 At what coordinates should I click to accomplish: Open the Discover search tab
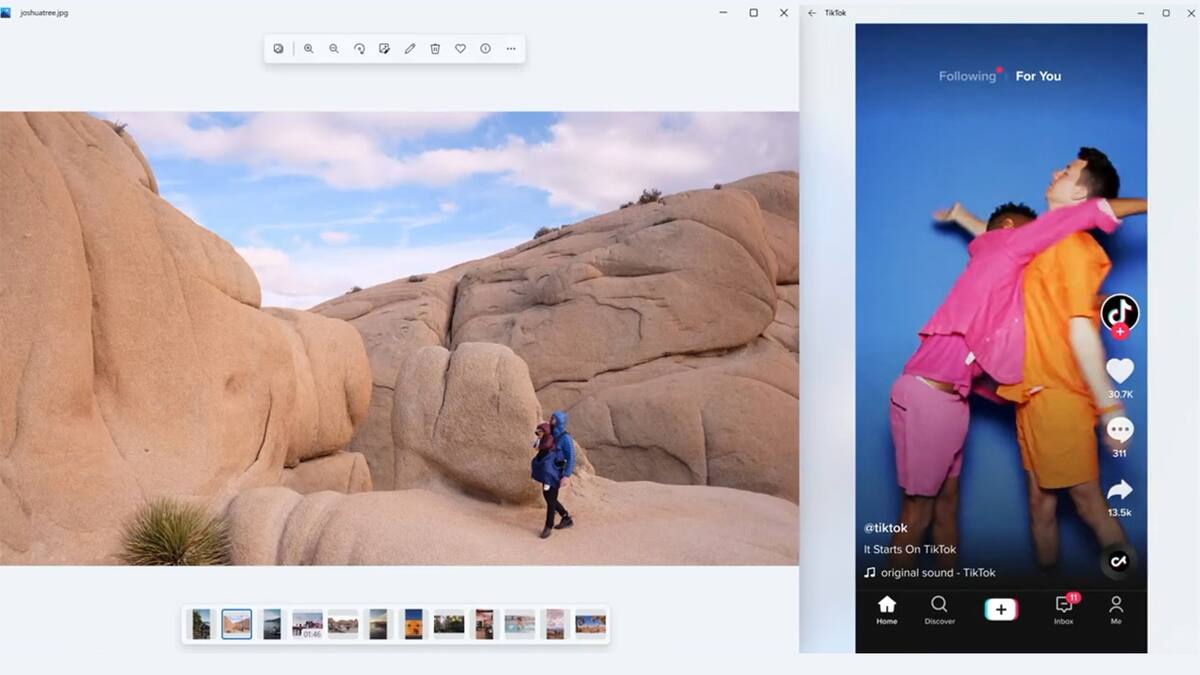pos(939,610)
